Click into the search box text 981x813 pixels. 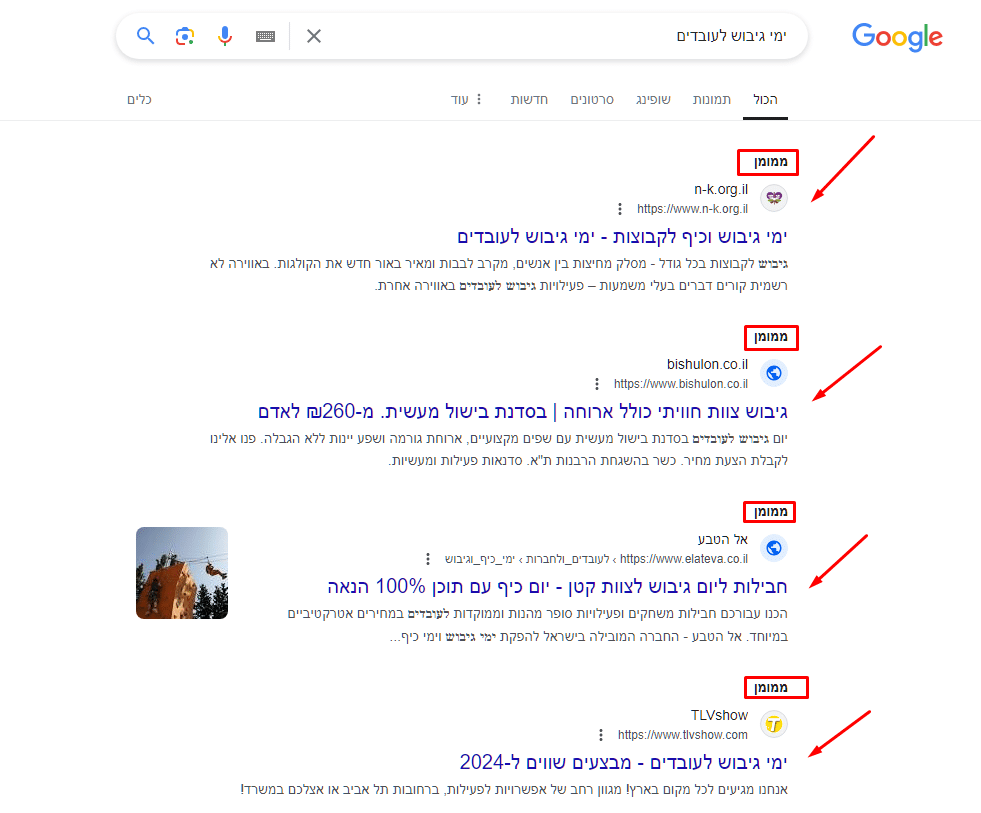(x=731, y=36)
